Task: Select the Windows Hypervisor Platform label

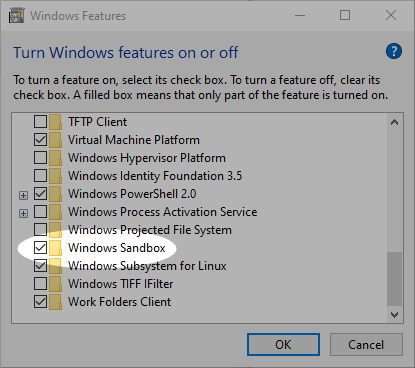Action: (x=147, y=158)
